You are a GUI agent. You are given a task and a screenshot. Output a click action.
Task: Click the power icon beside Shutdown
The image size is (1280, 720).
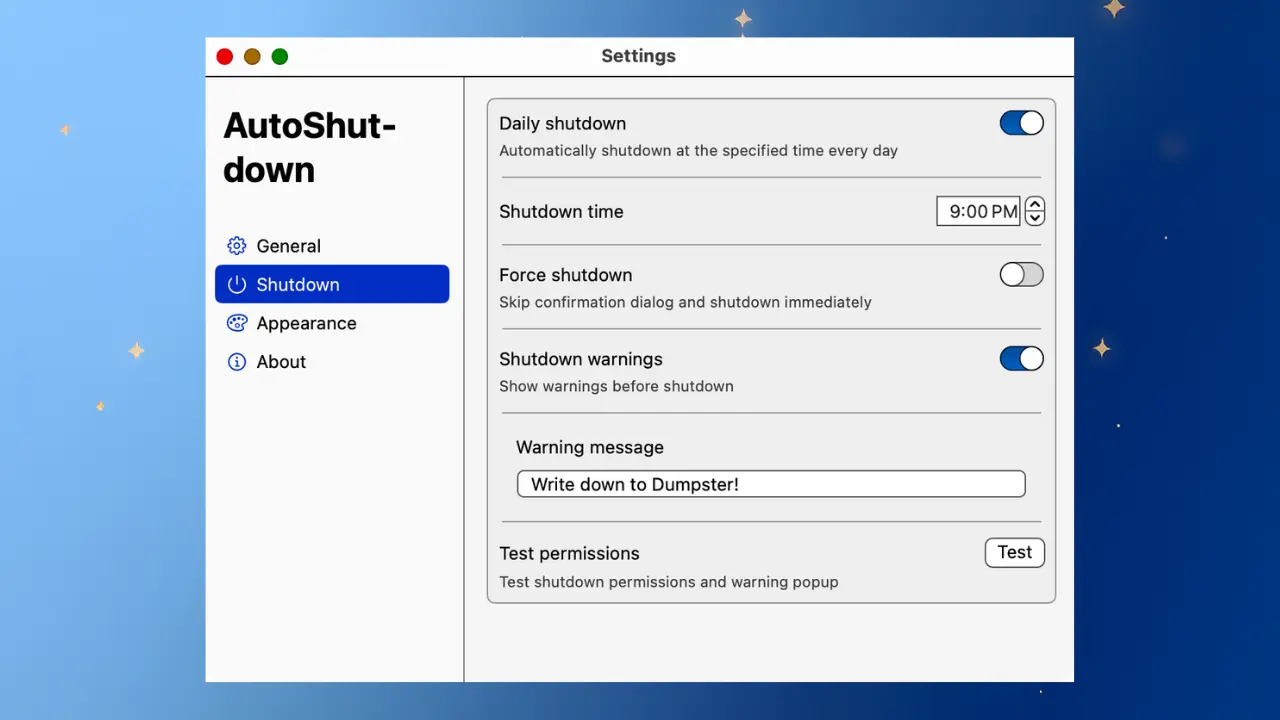[236, 284]
